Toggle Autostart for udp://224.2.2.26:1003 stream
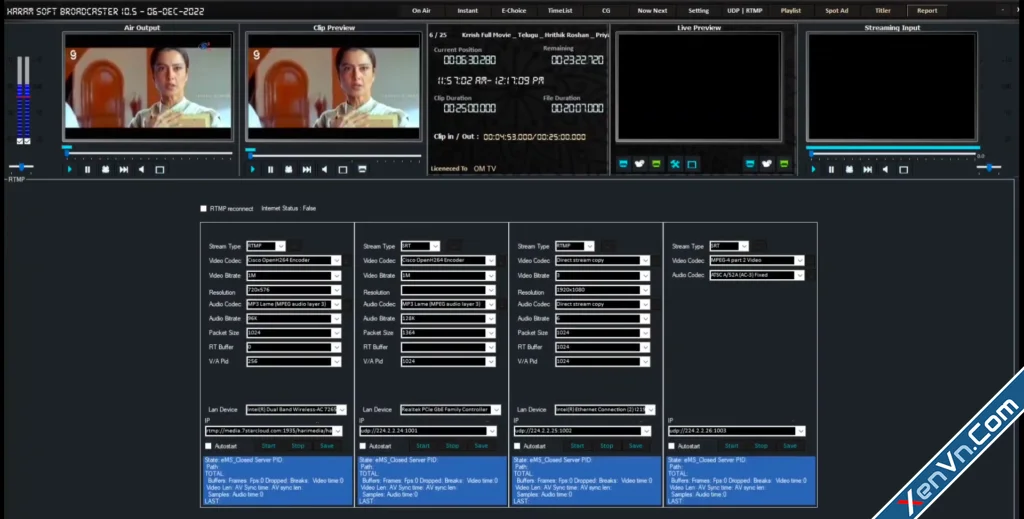 671,446
